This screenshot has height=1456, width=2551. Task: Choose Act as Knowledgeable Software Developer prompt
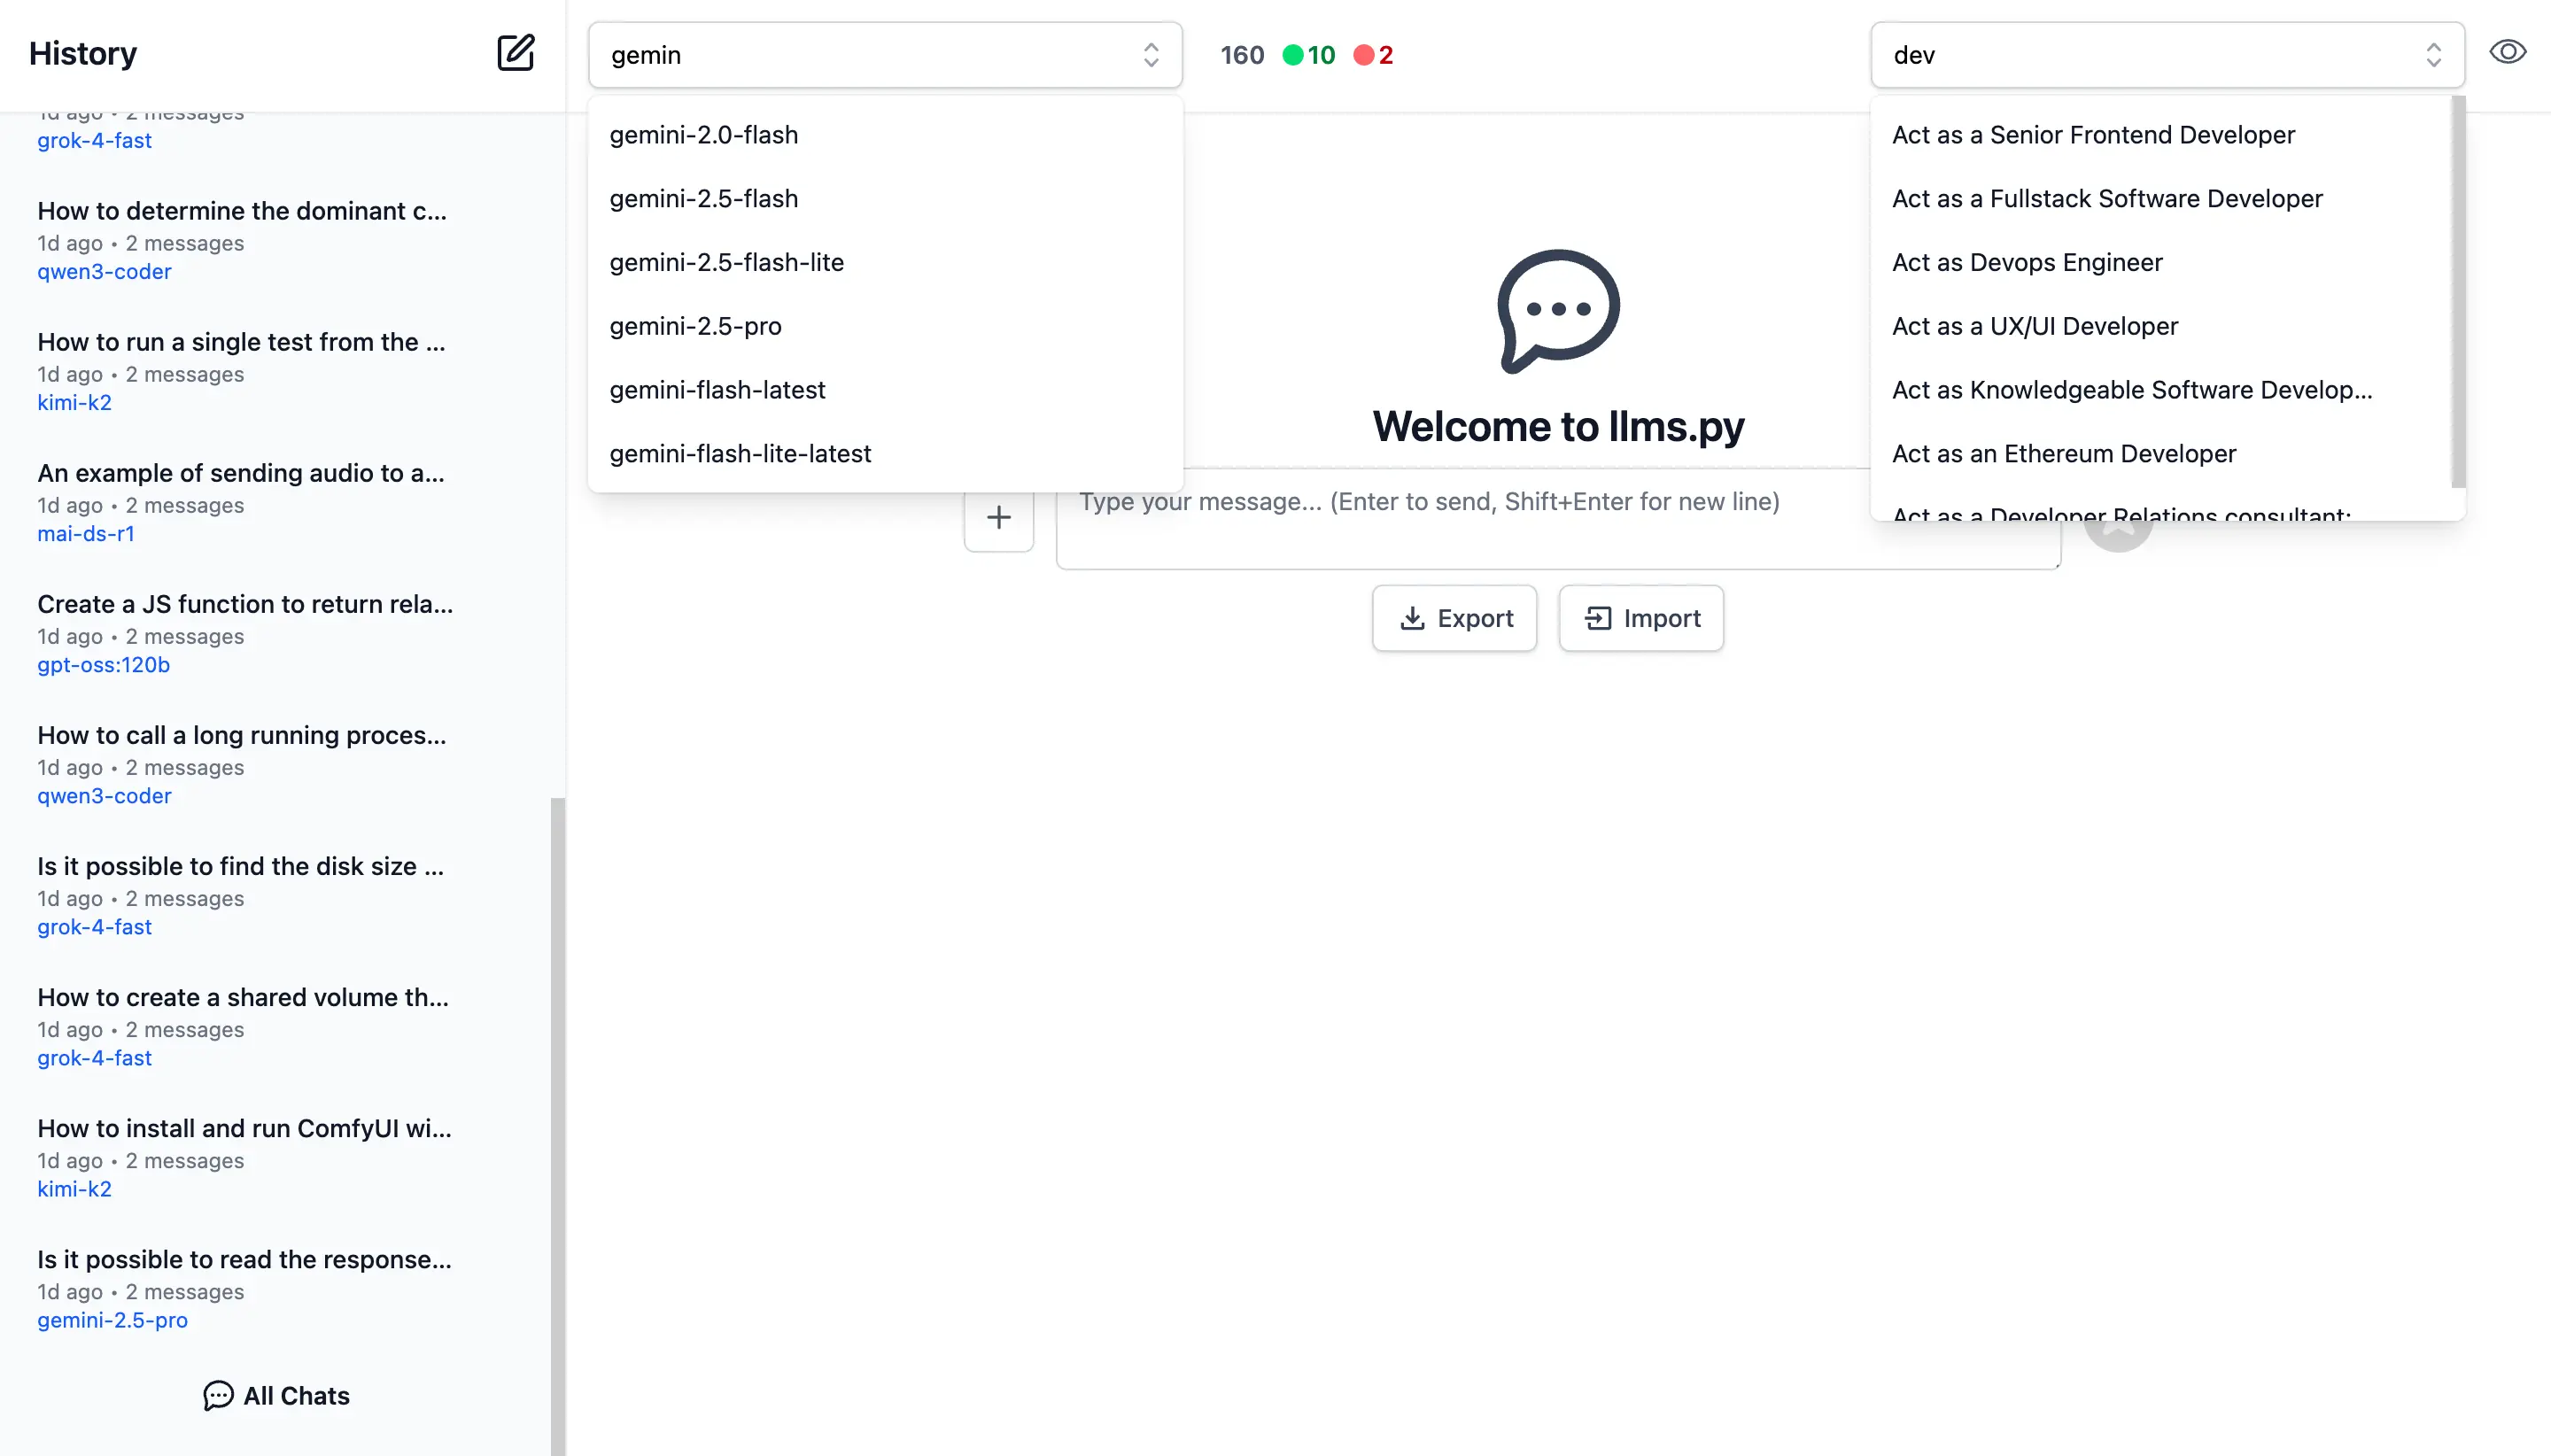click(x=2160, y=390)
